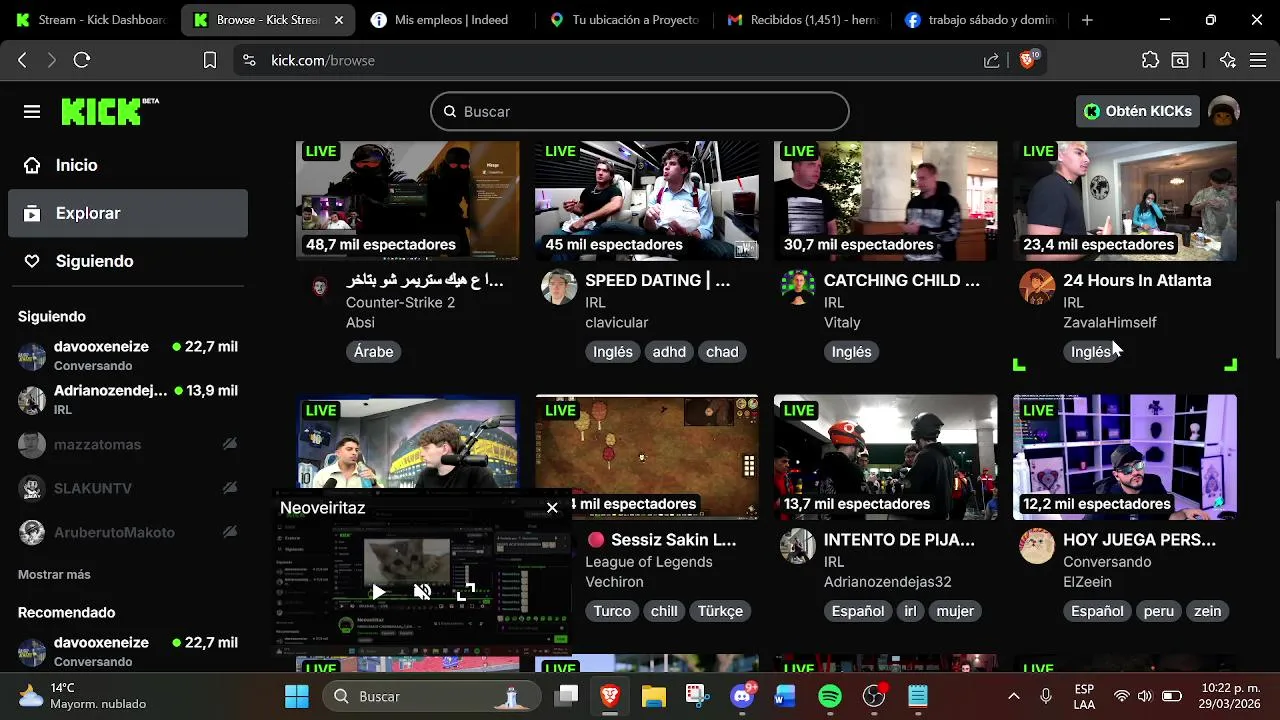The width and height of the screenshot is (1280, 720).
Task: Open the new tab button
Action: [1087, 20]
